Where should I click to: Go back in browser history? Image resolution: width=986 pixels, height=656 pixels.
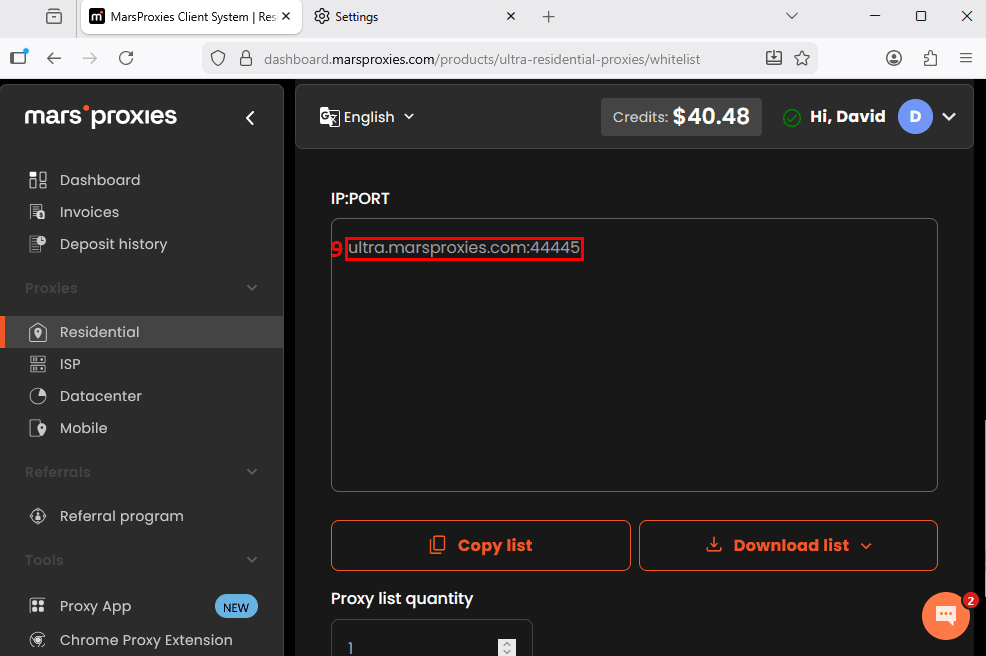tap(54, 58)
